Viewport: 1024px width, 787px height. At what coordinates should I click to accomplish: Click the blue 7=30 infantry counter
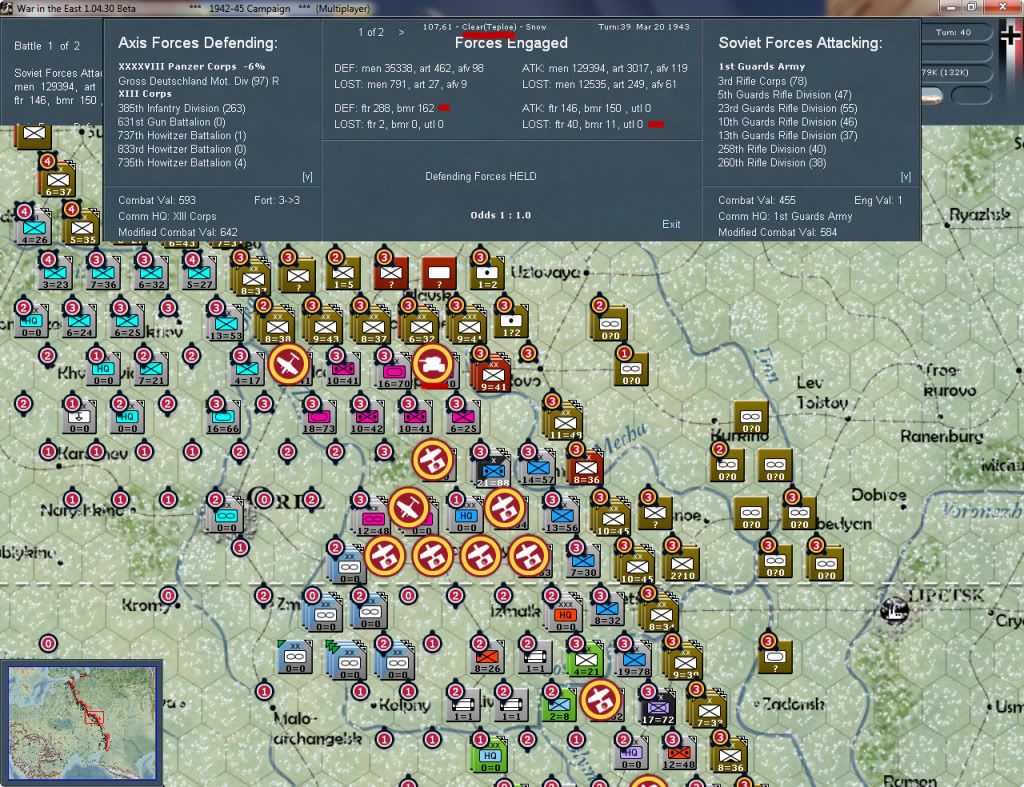tap(583, 562)
